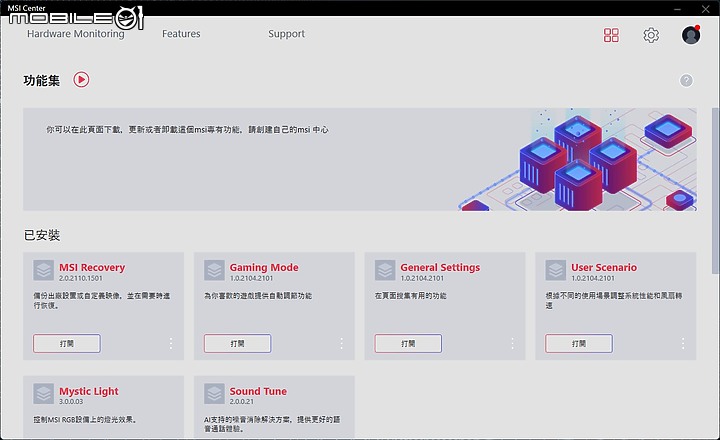Image resolution: width=720 pixels, height=440 pixels.
Task: Minimize the MSI Center window
Action: 677,9
